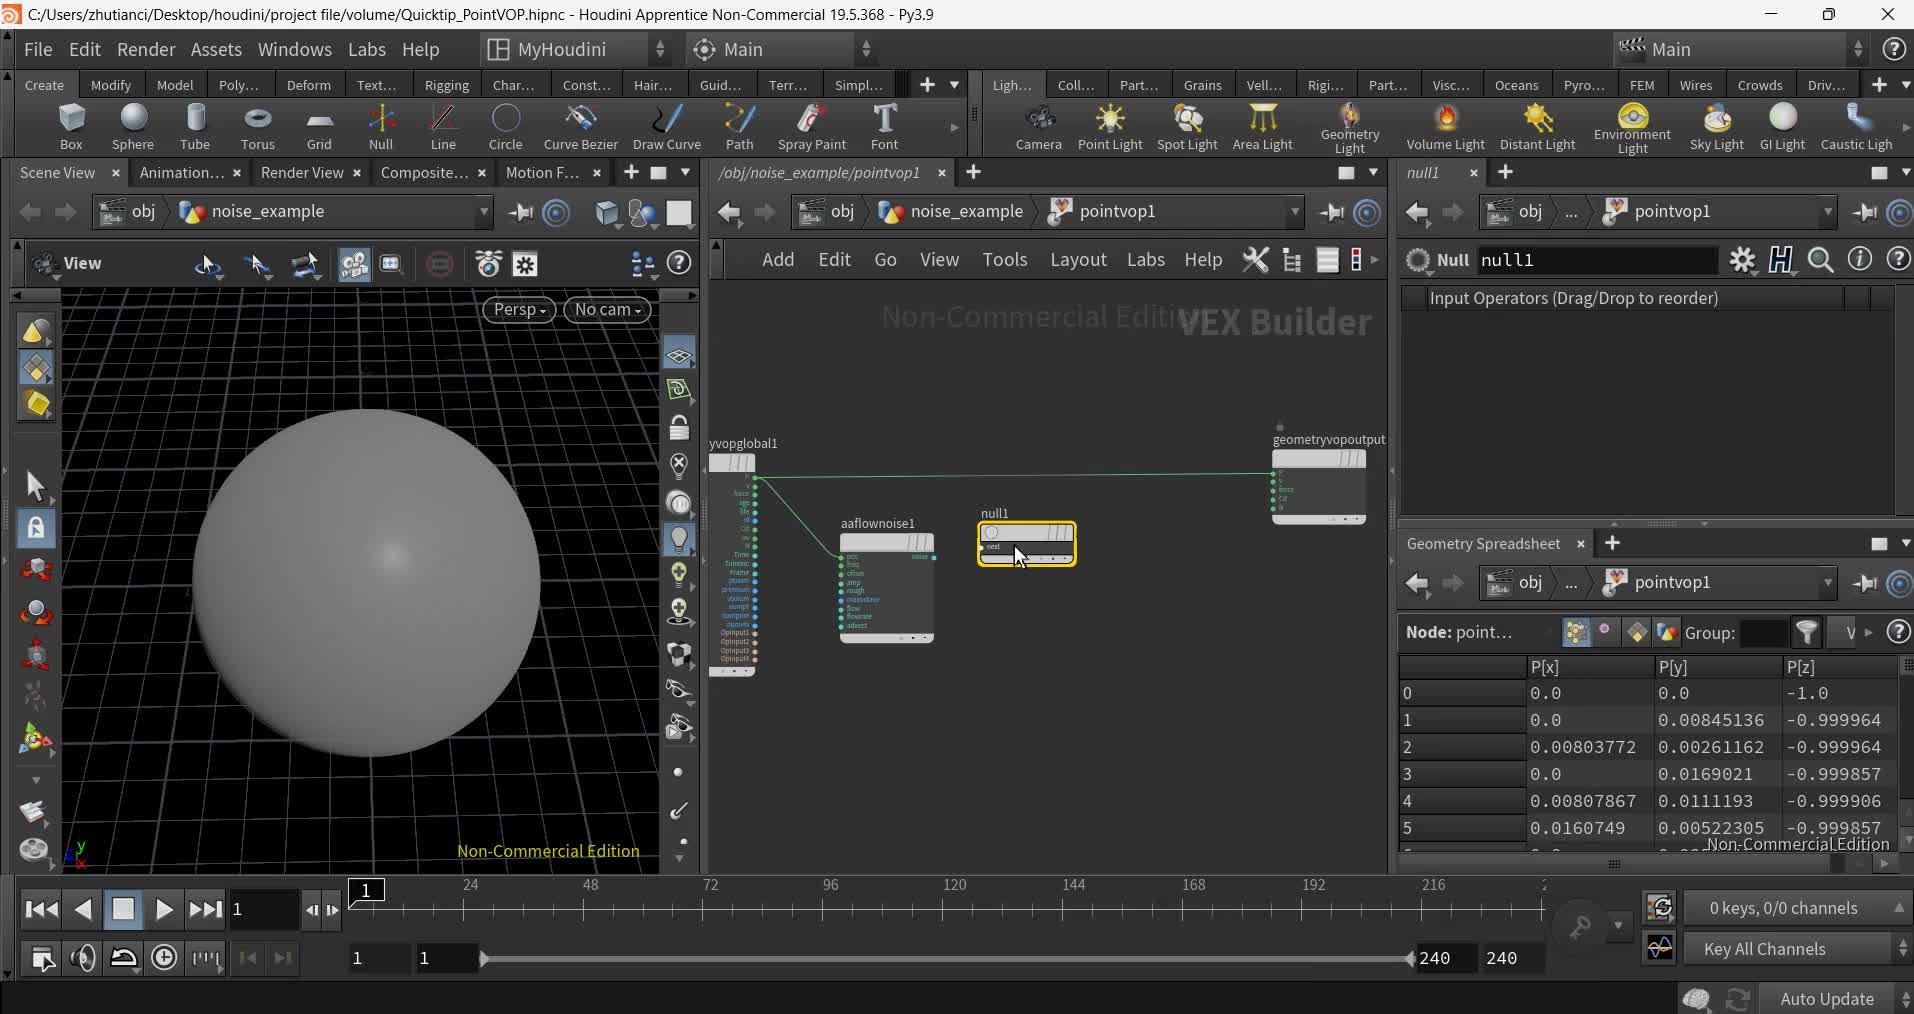
Task: Toggle the Scene View pane pin
Action: 520,212
